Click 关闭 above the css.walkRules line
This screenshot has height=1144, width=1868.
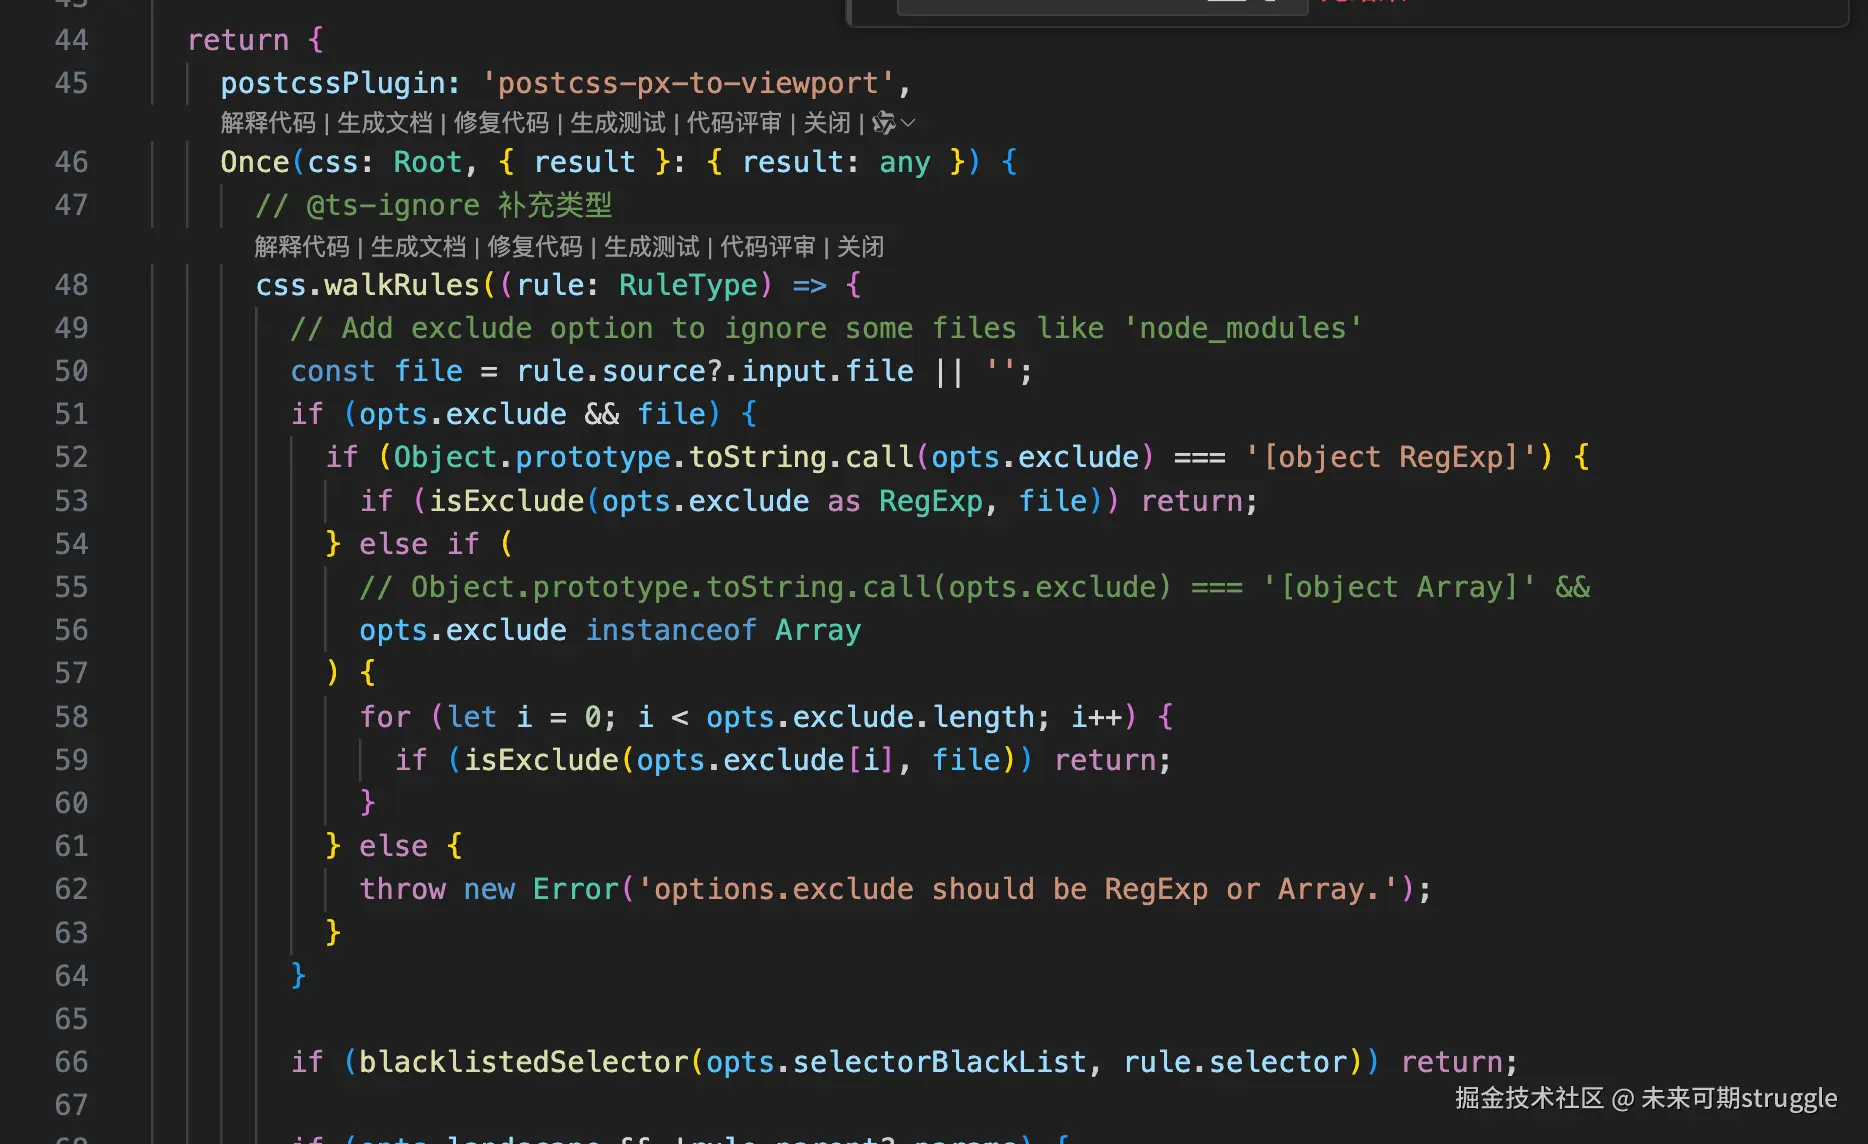coord(861,247)
